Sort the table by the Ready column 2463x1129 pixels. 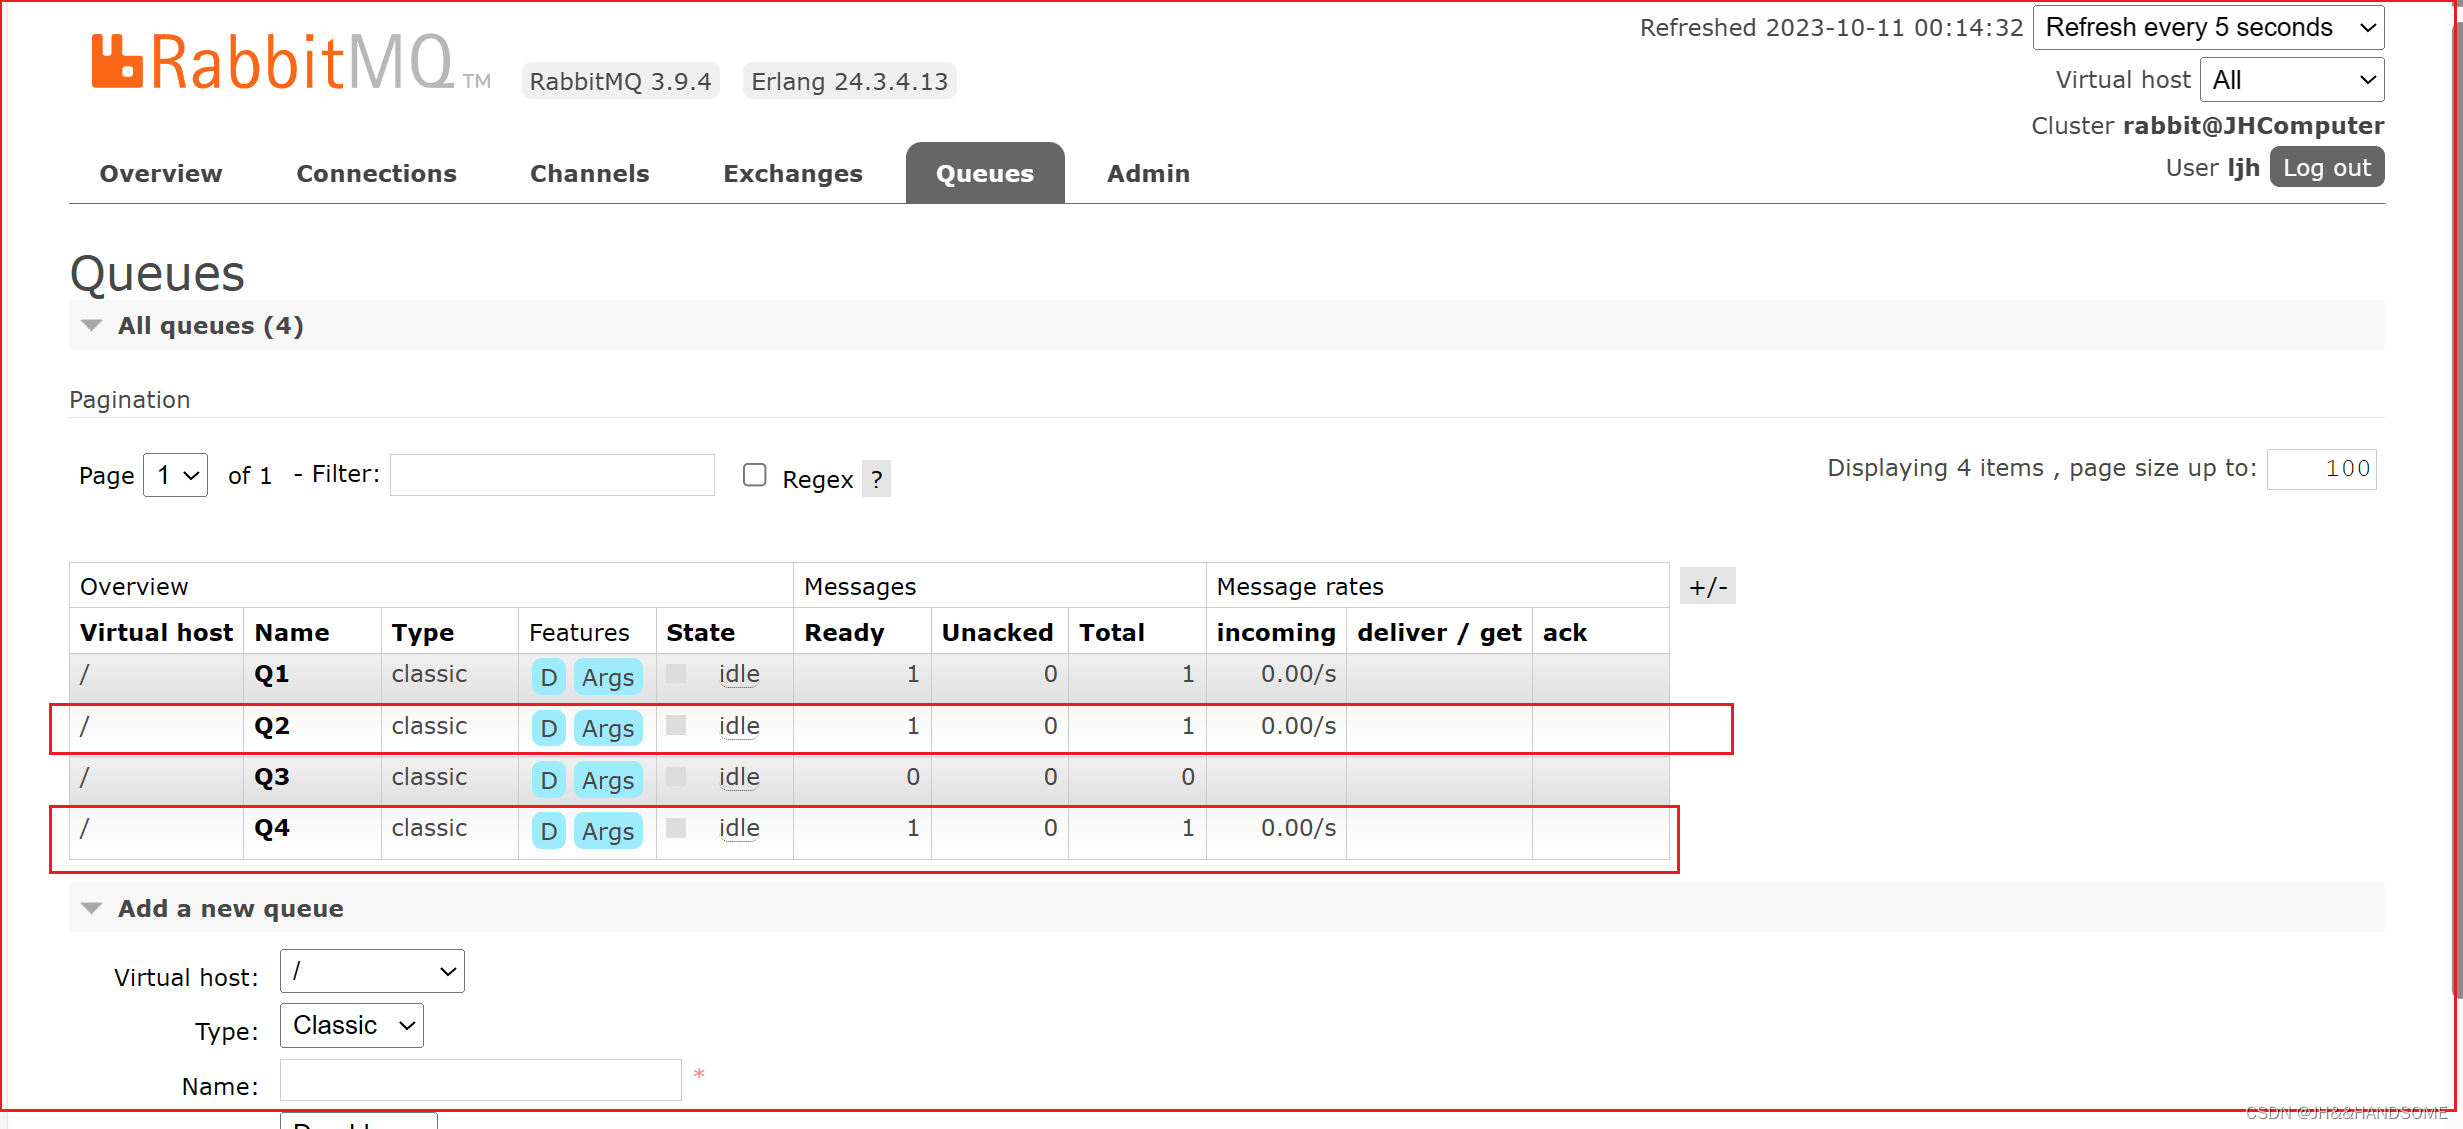point(844,633)
